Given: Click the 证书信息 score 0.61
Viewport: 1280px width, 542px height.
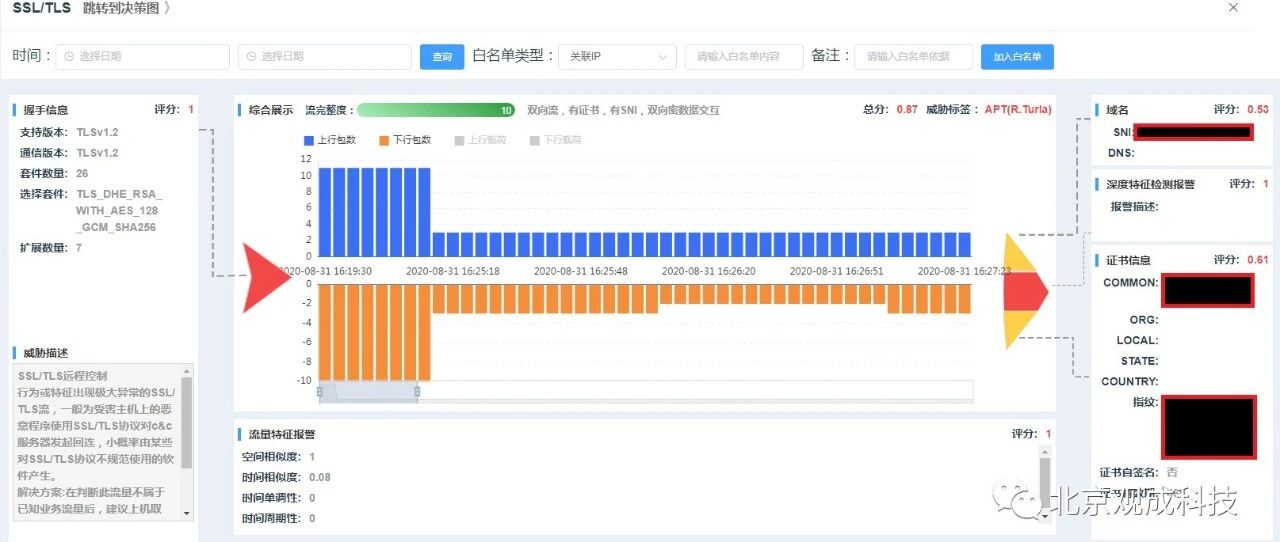Looking at the screenshot, I should click(1259, 259).
